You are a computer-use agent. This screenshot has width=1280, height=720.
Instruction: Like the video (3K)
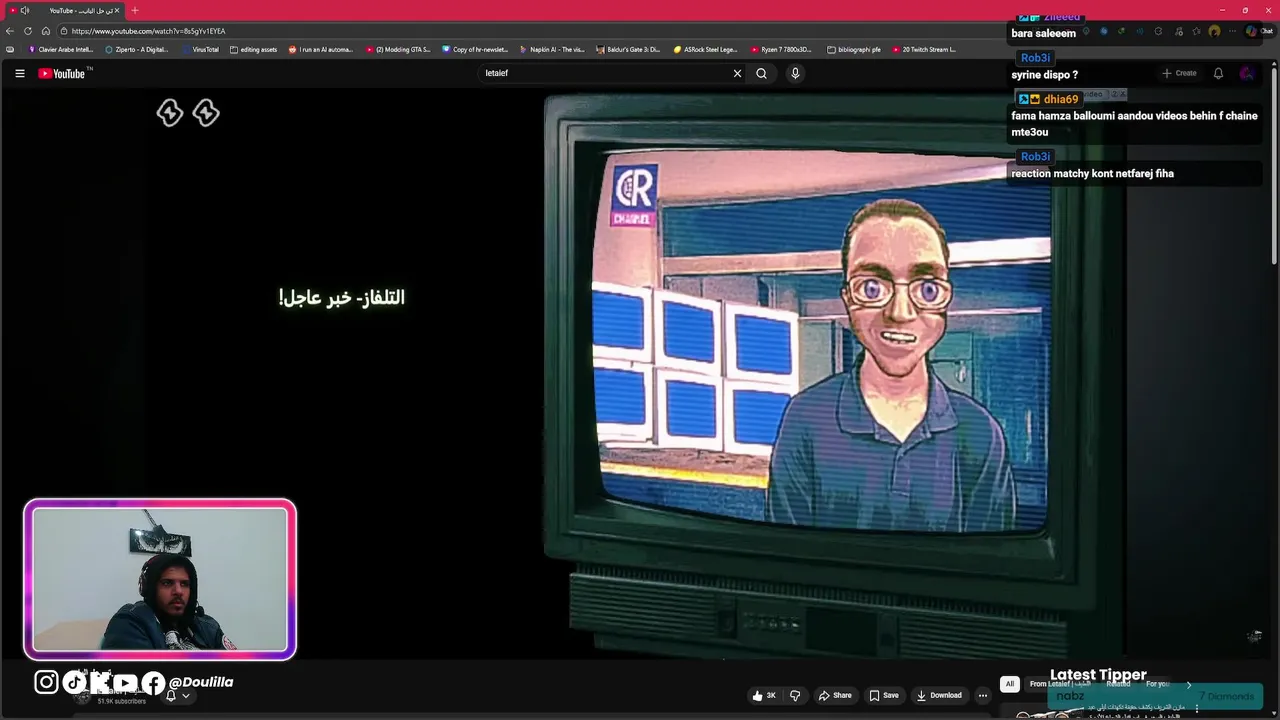[x=764, y=695]
